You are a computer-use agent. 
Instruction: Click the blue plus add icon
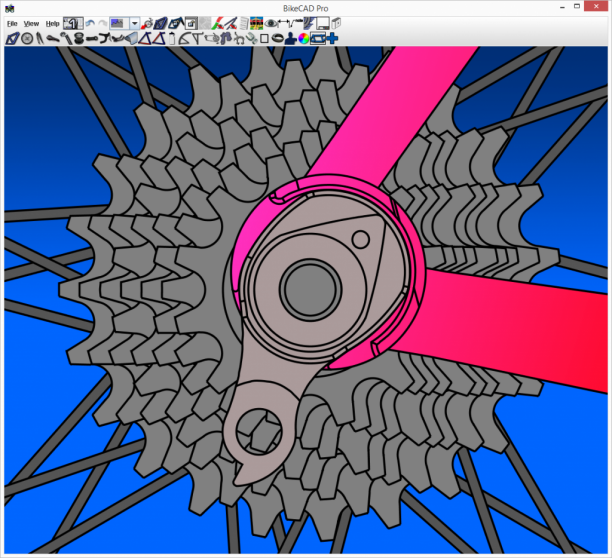pos(333,39)
